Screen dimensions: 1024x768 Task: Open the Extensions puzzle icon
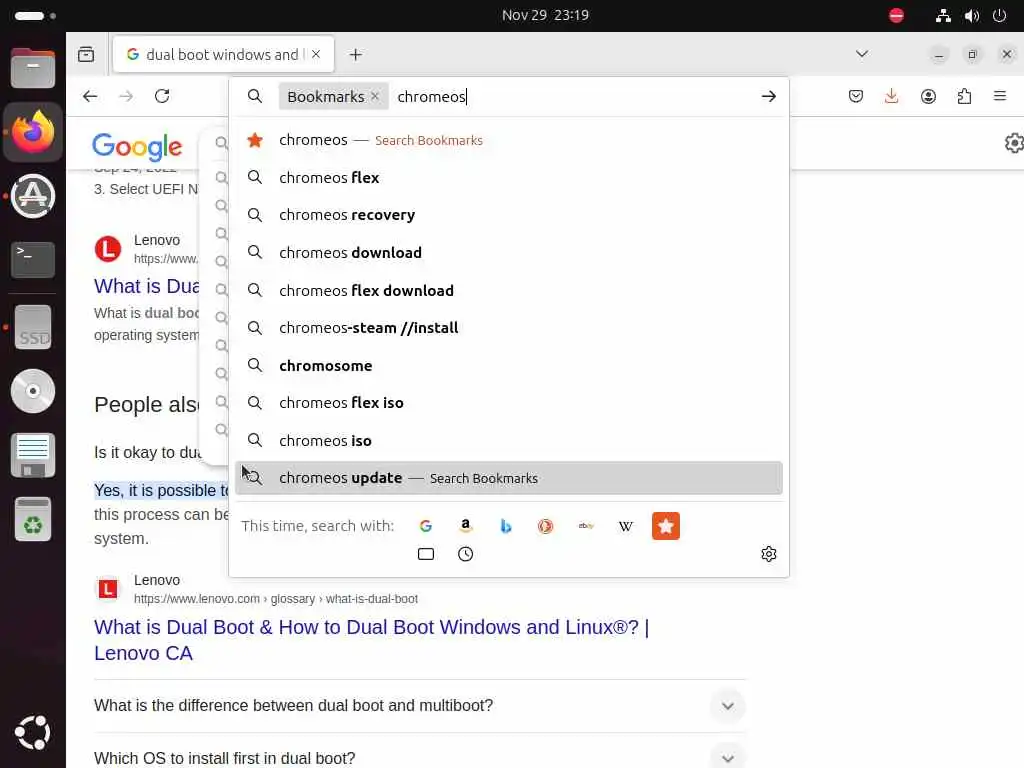point(964,97)
